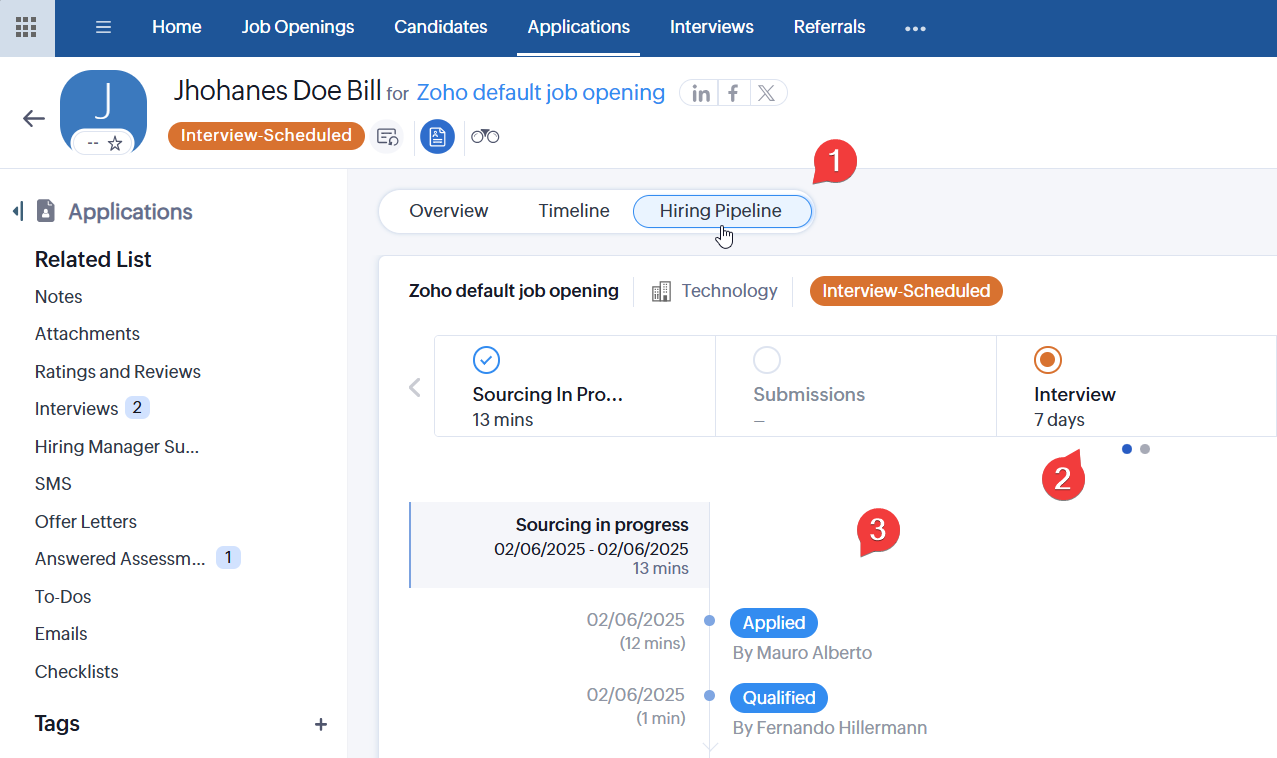Click the blue resume document icon
The height and width of the screenshot is (758, 1277).
pos(437,136)
